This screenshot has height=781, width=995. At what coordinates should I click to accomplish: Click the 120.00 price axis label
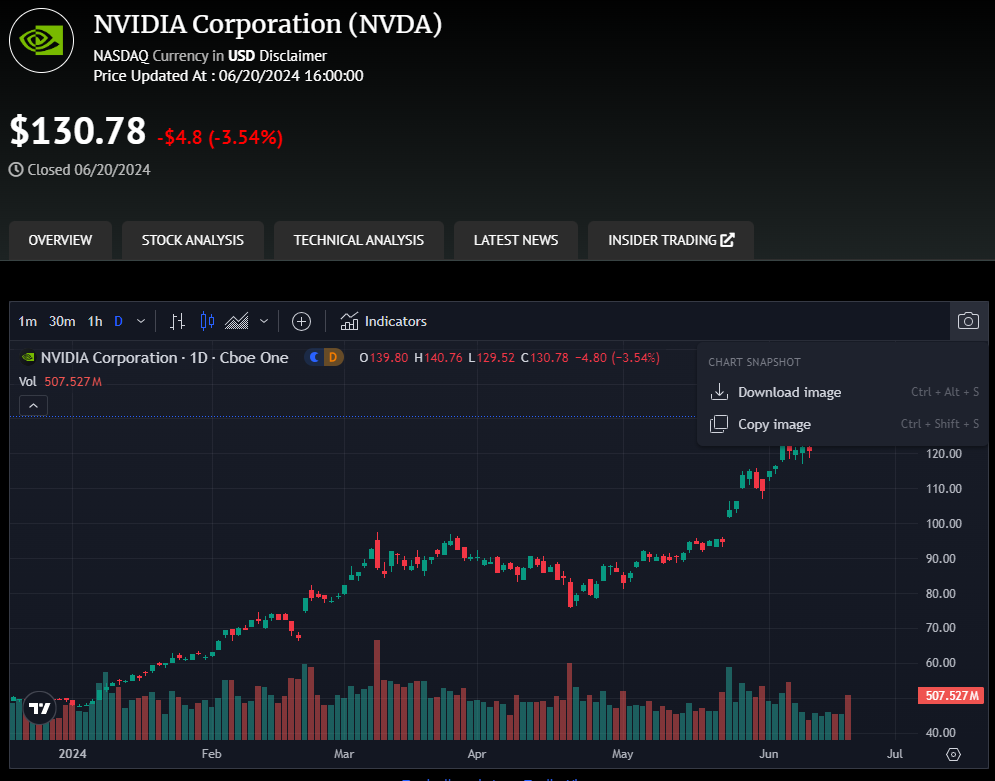click(x=944, y=454)
